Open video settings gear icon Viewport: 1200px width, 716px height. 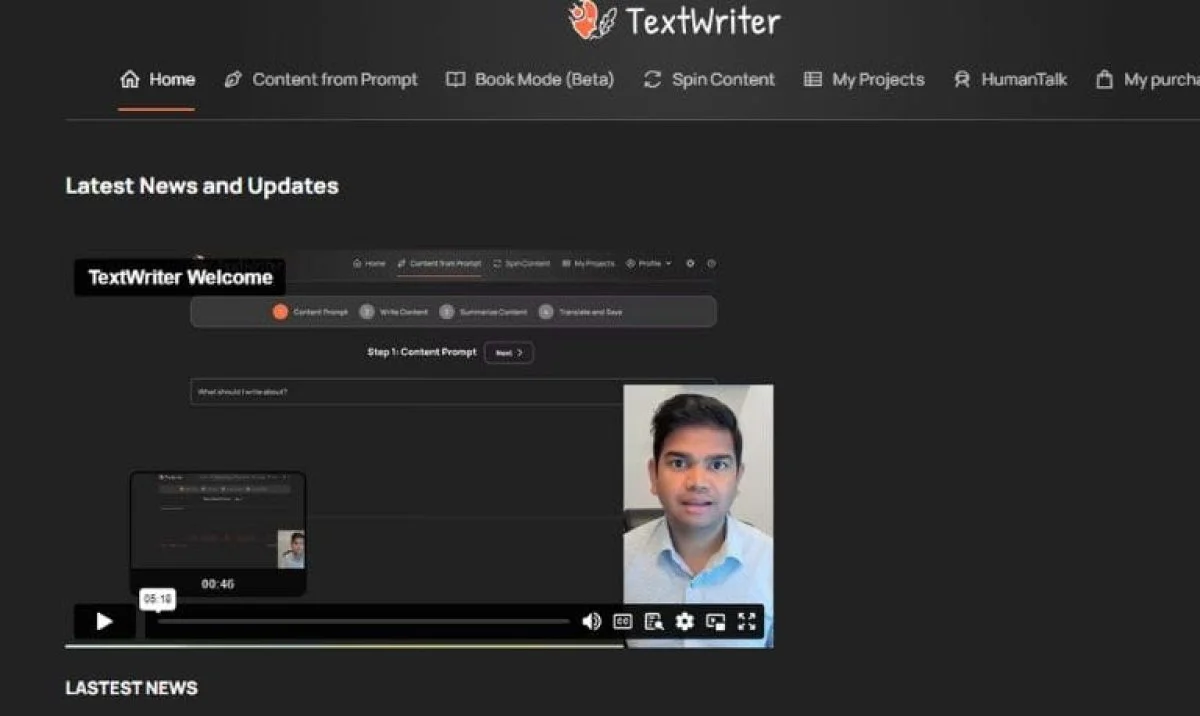click(684, 622)
